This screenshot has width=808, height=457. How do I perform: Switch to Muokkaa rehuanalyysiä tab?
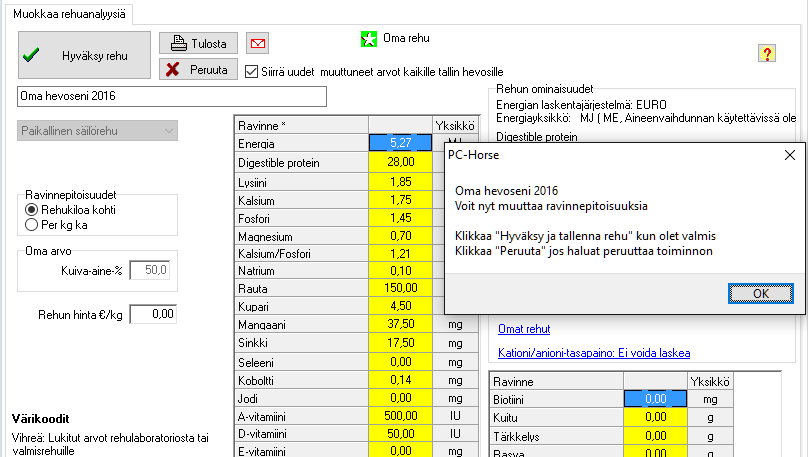pyautogui.click(x=68, y=11)
